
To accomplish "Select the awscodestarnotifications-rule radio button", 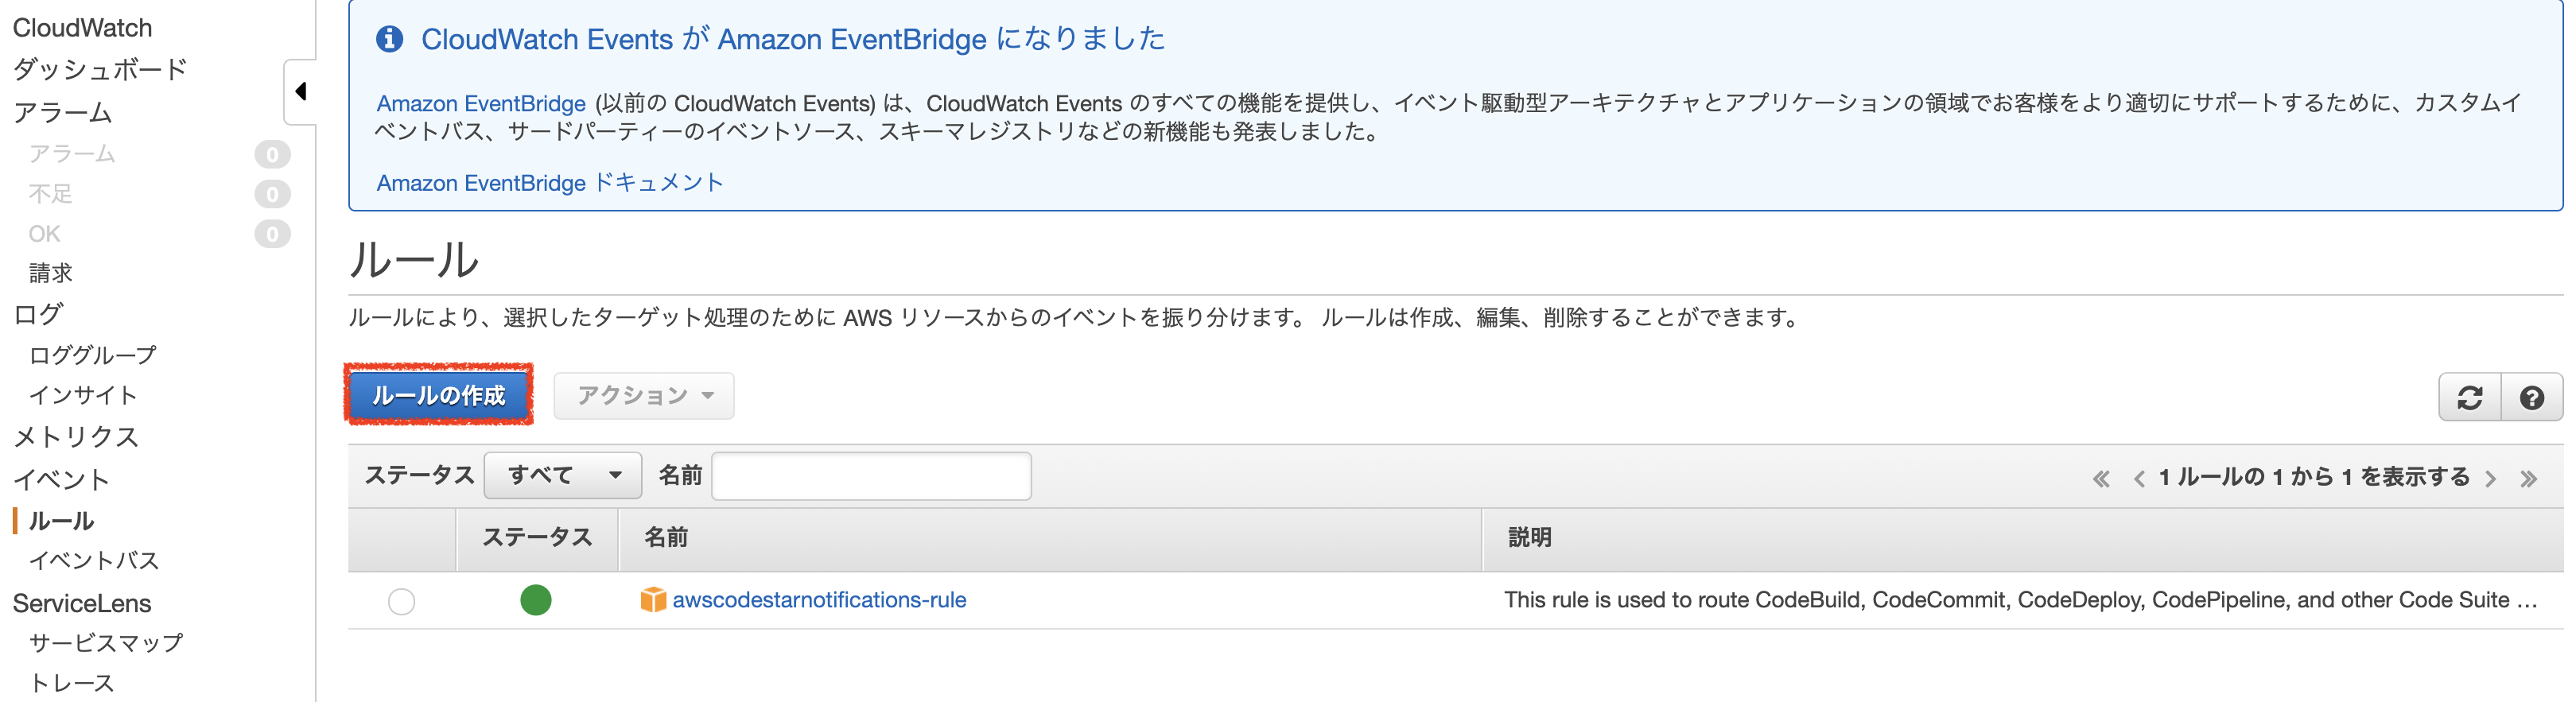I will (x=401, y=601).
